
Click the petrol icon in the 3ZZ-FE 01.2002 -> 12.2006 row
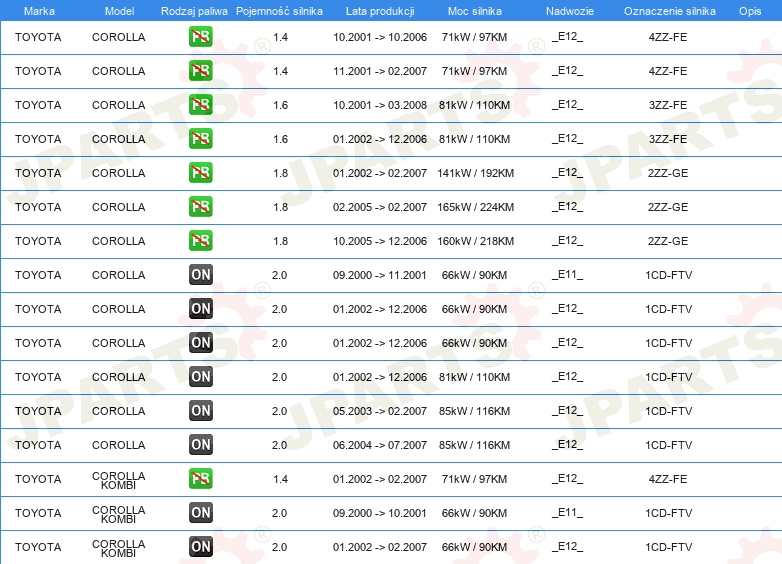tap(201, 139)
